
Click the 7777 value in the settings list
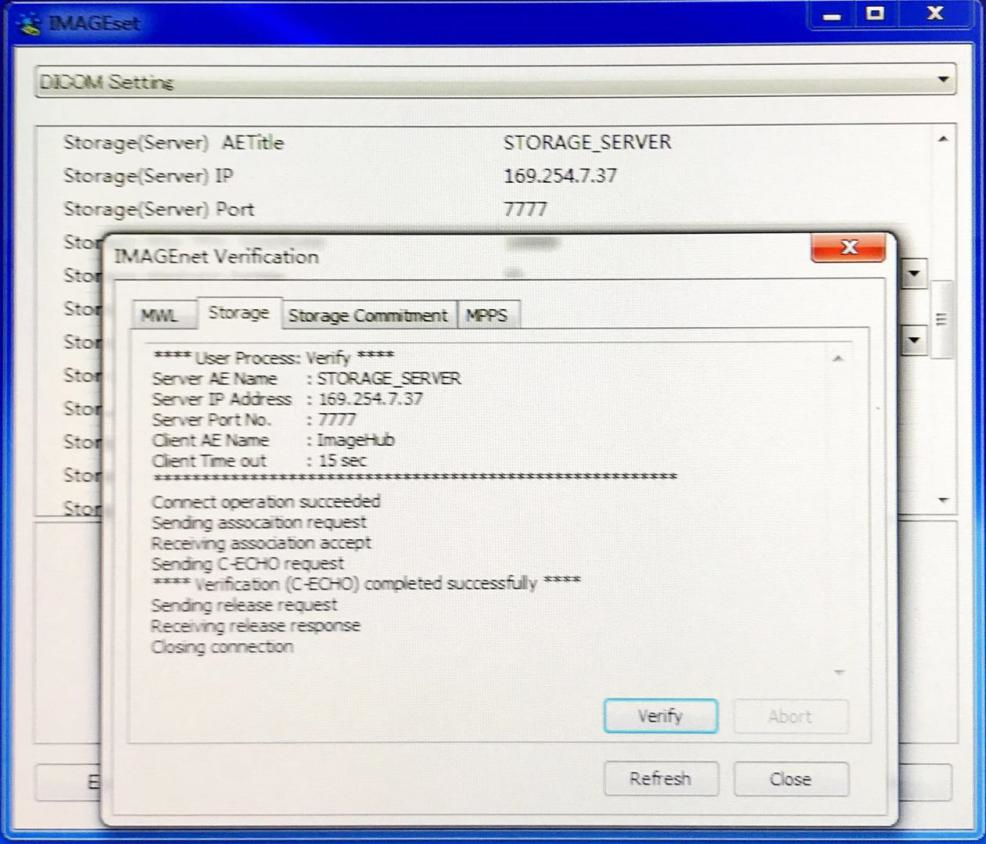tap(525, 209)
